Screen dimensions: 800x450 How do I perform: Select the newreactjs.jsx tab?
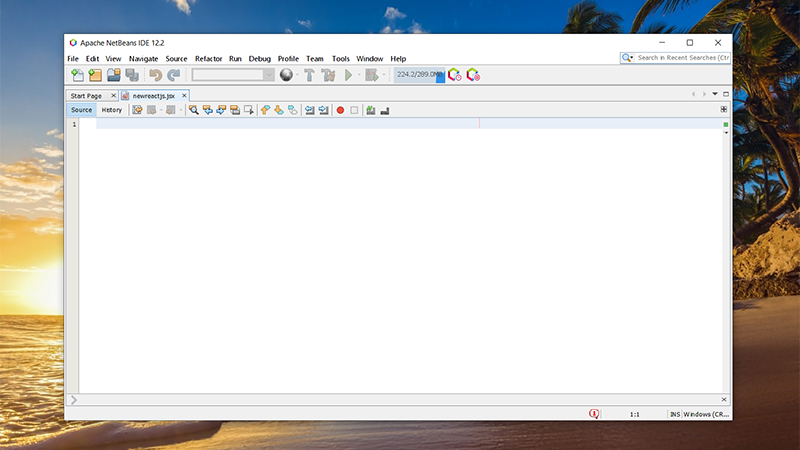[154, 95]
